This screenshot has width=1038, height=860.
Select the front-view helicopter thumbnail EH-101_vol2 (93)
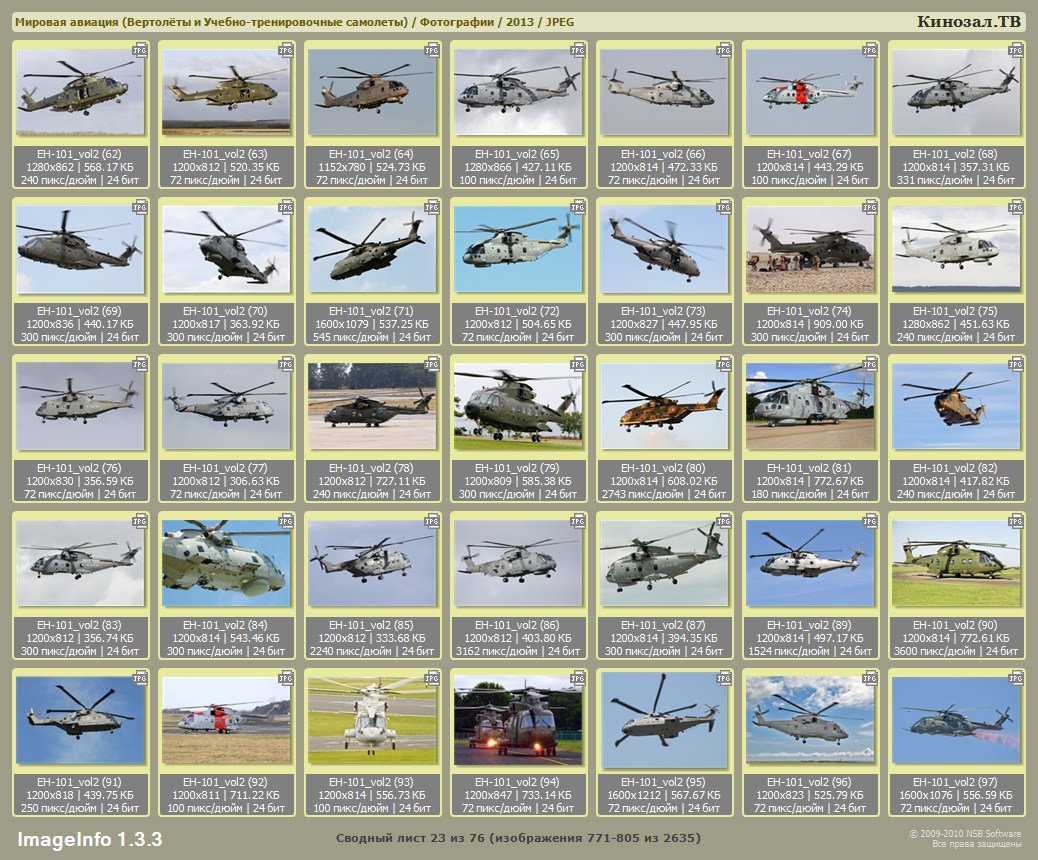coord(371,720)
